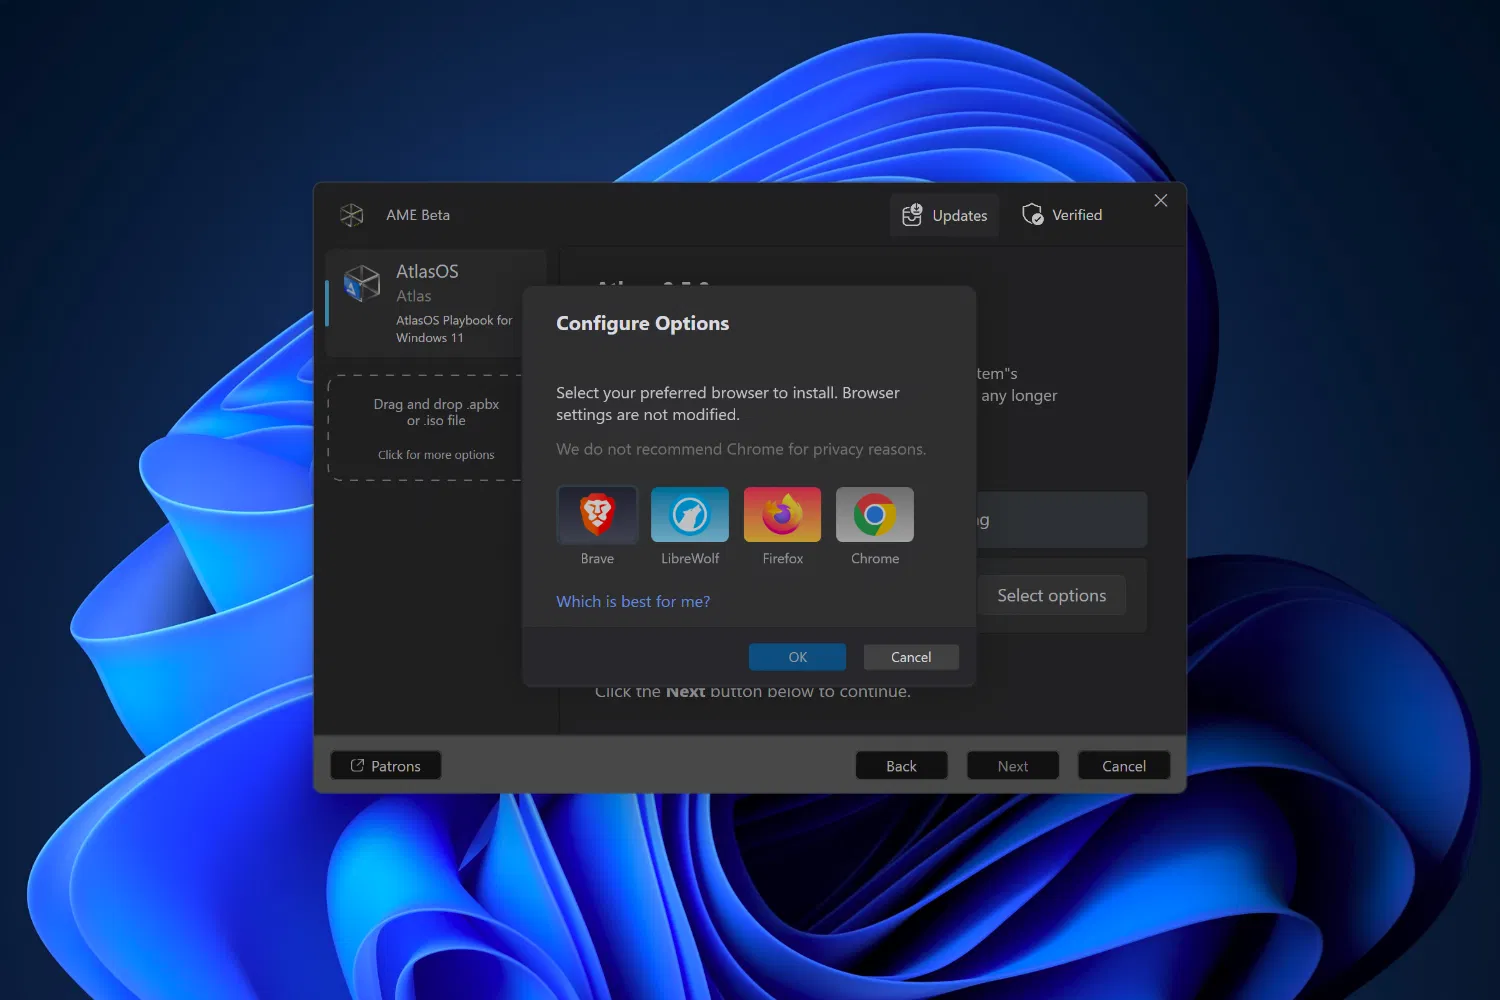Screen dimensions: 1500x1000
Task: Click 'Select your preferred browser' text
Action: pos(728,404)
